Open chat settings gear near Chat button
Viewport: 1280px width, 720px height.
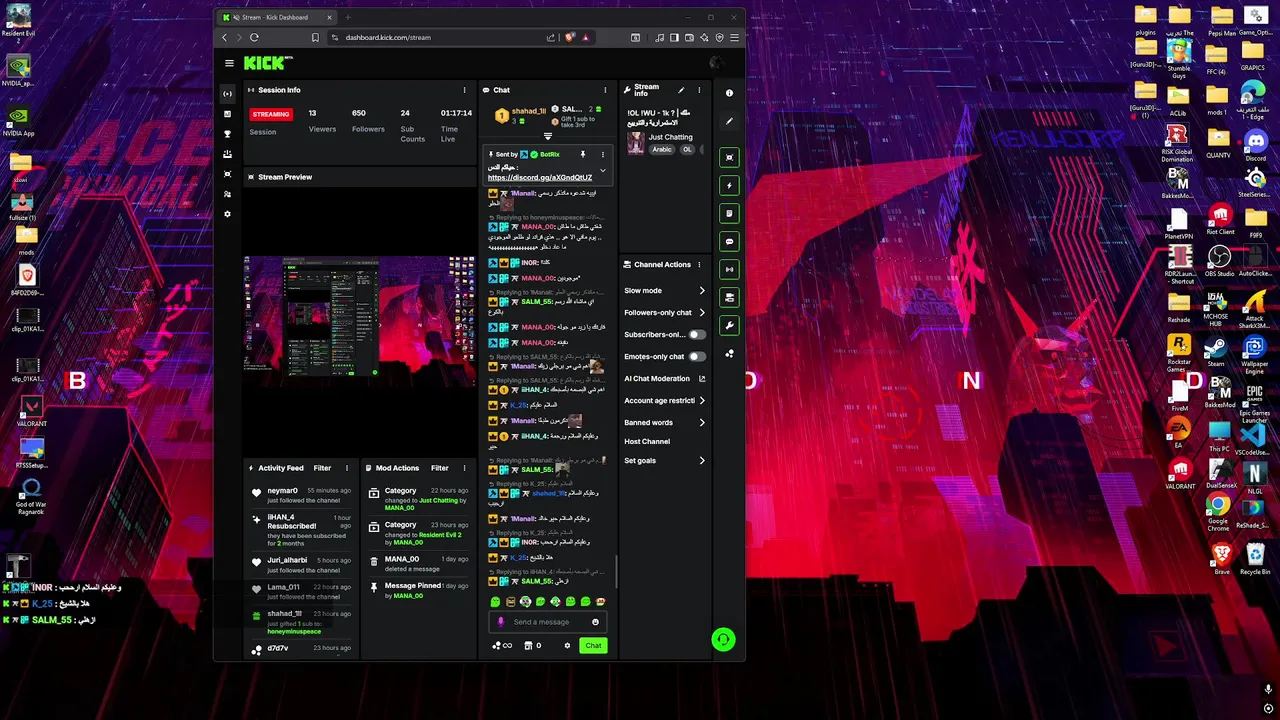[x=567, y=645]
